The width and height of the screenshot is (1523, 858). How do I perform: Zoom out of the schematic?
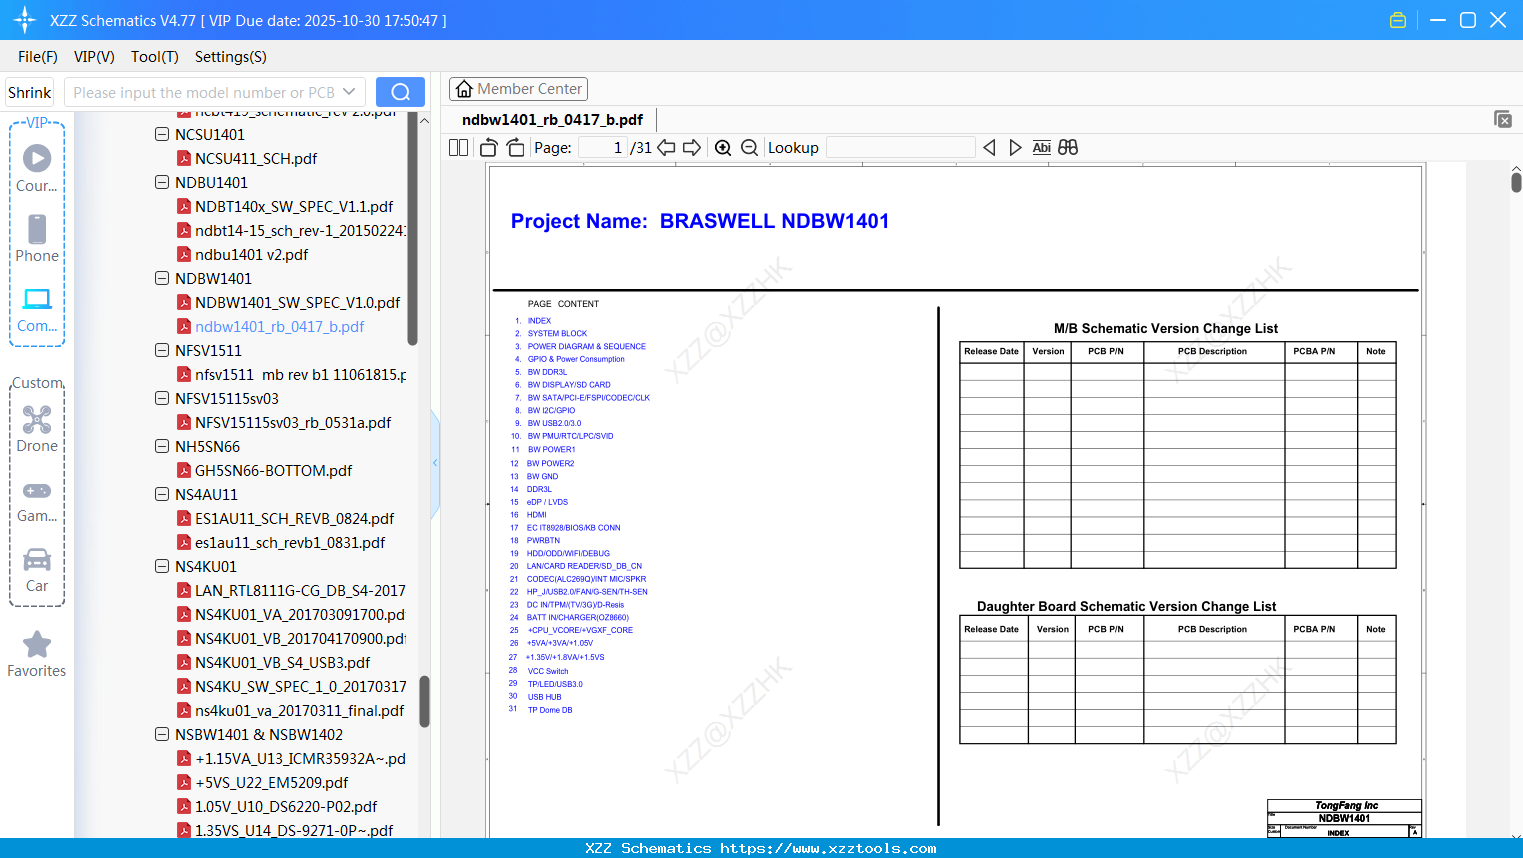tap(750, 148)
